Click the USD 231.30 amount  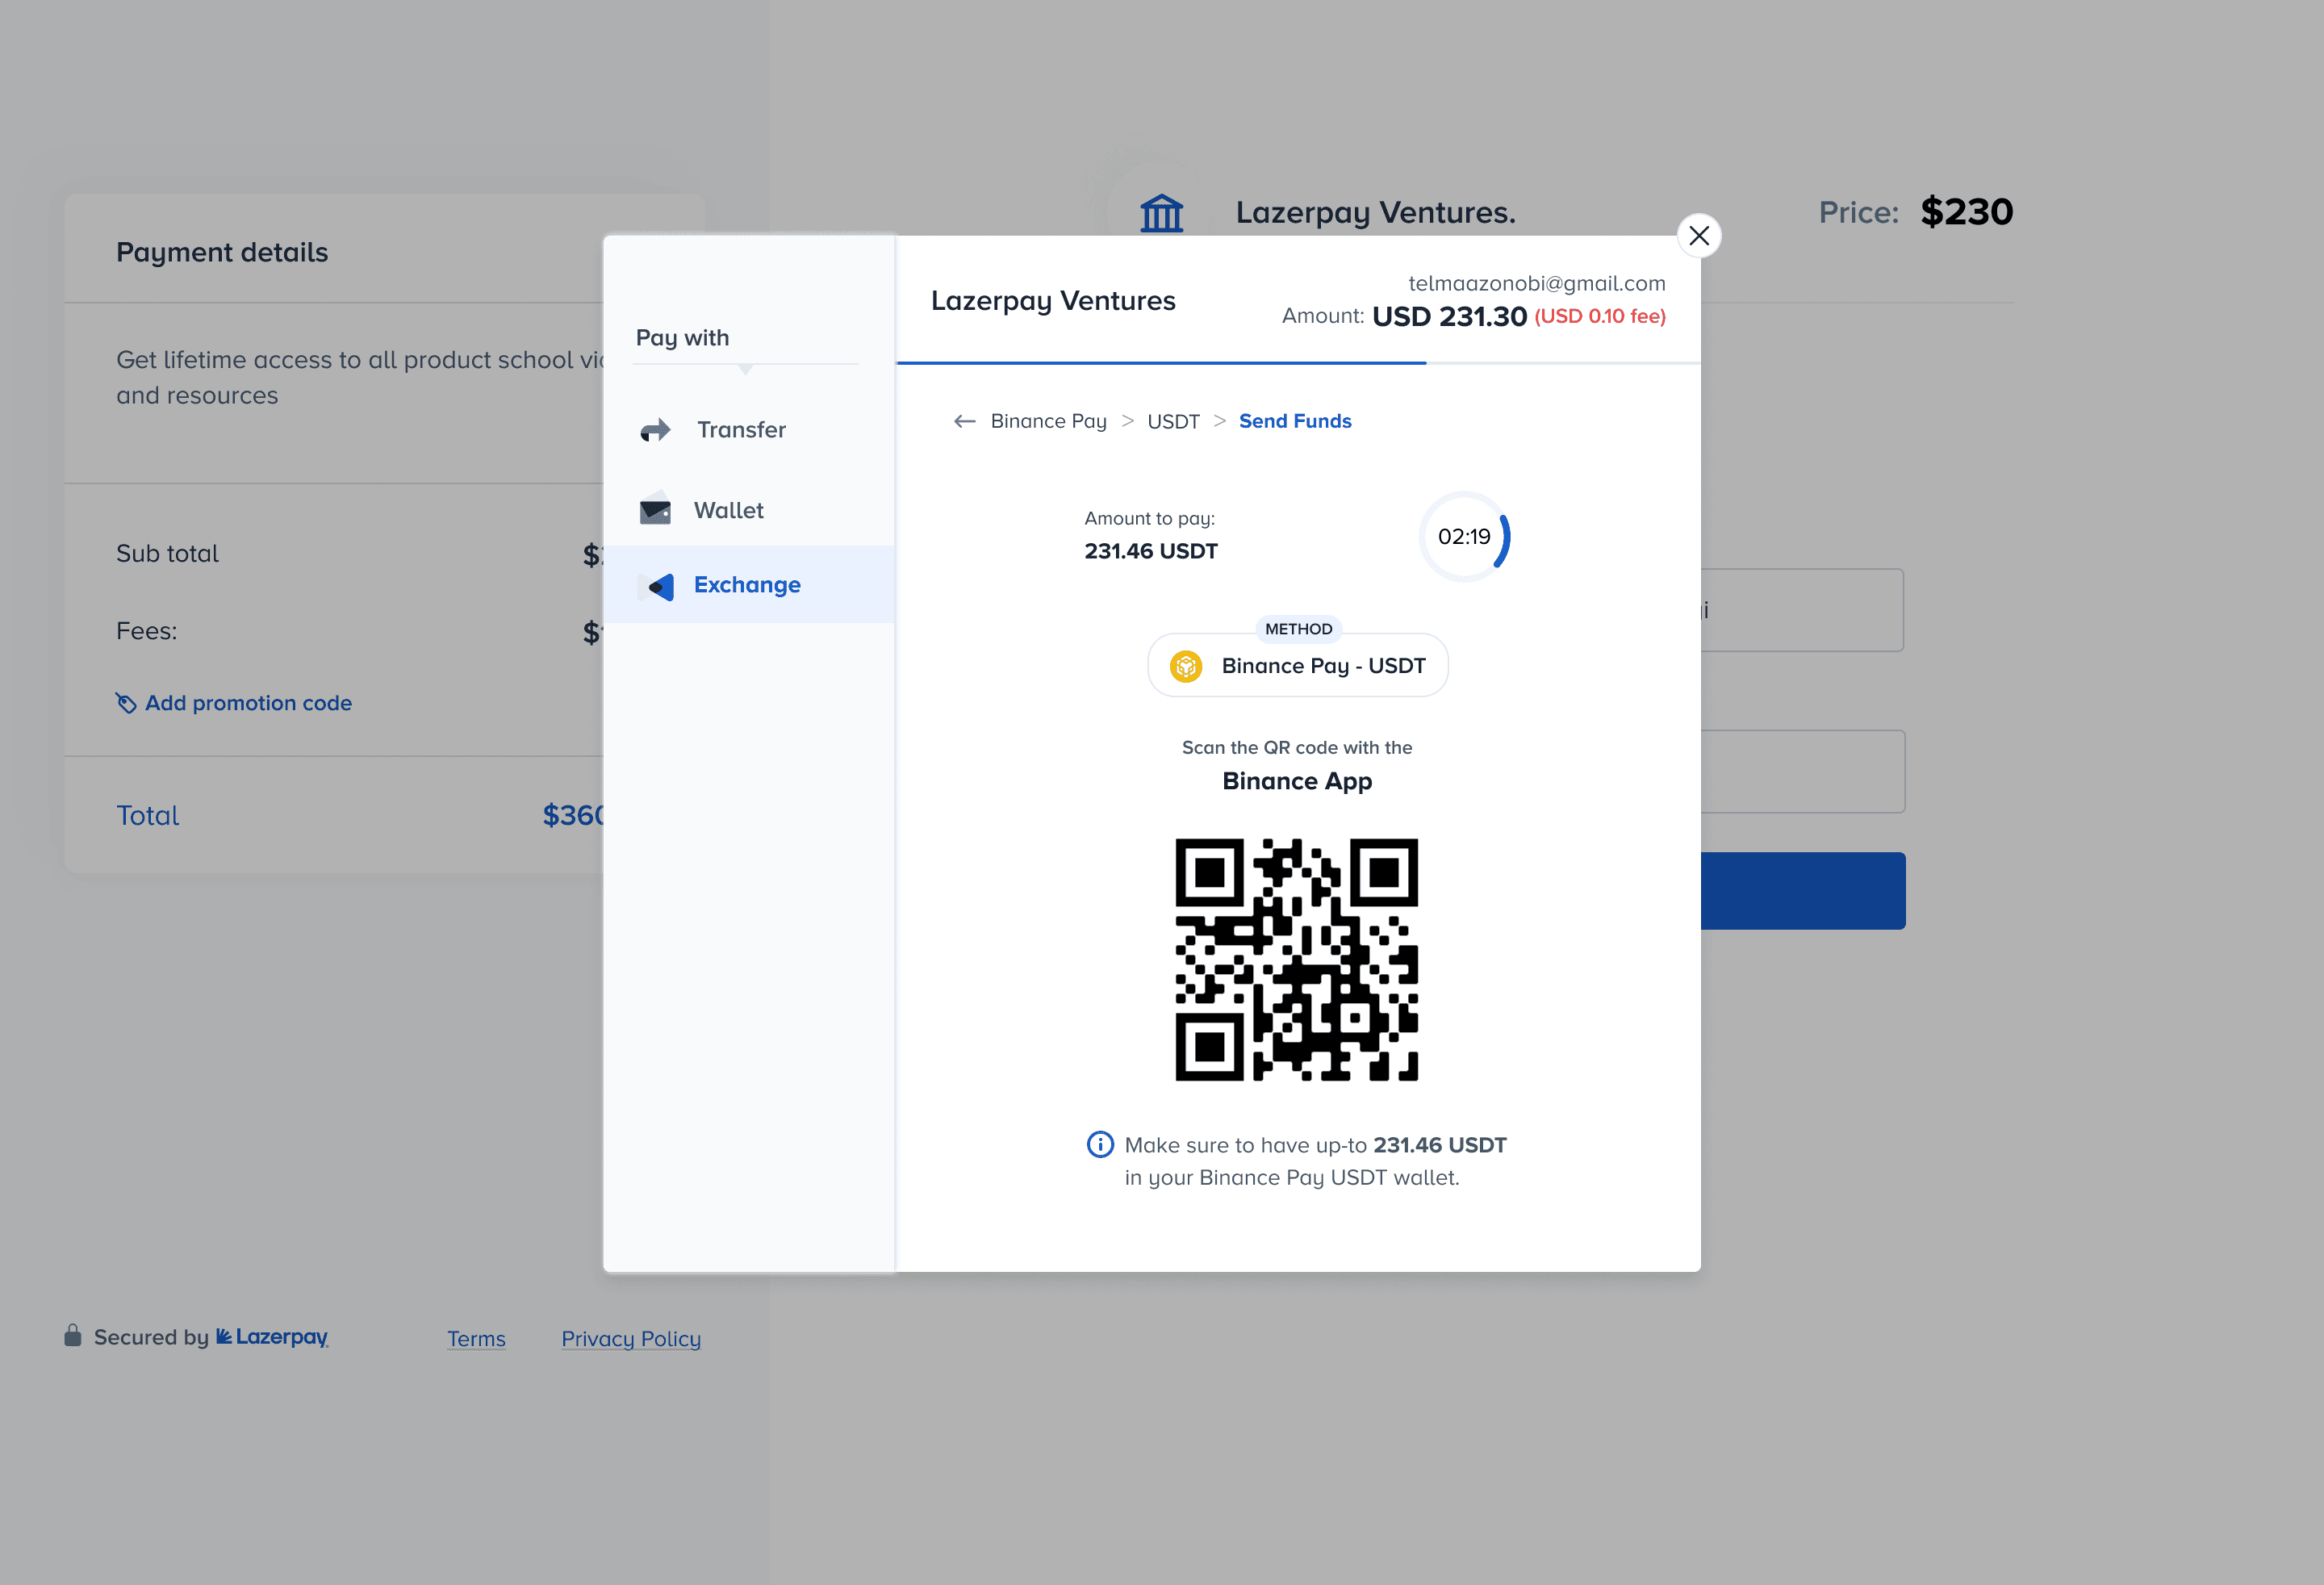[x=1449, y=317]
